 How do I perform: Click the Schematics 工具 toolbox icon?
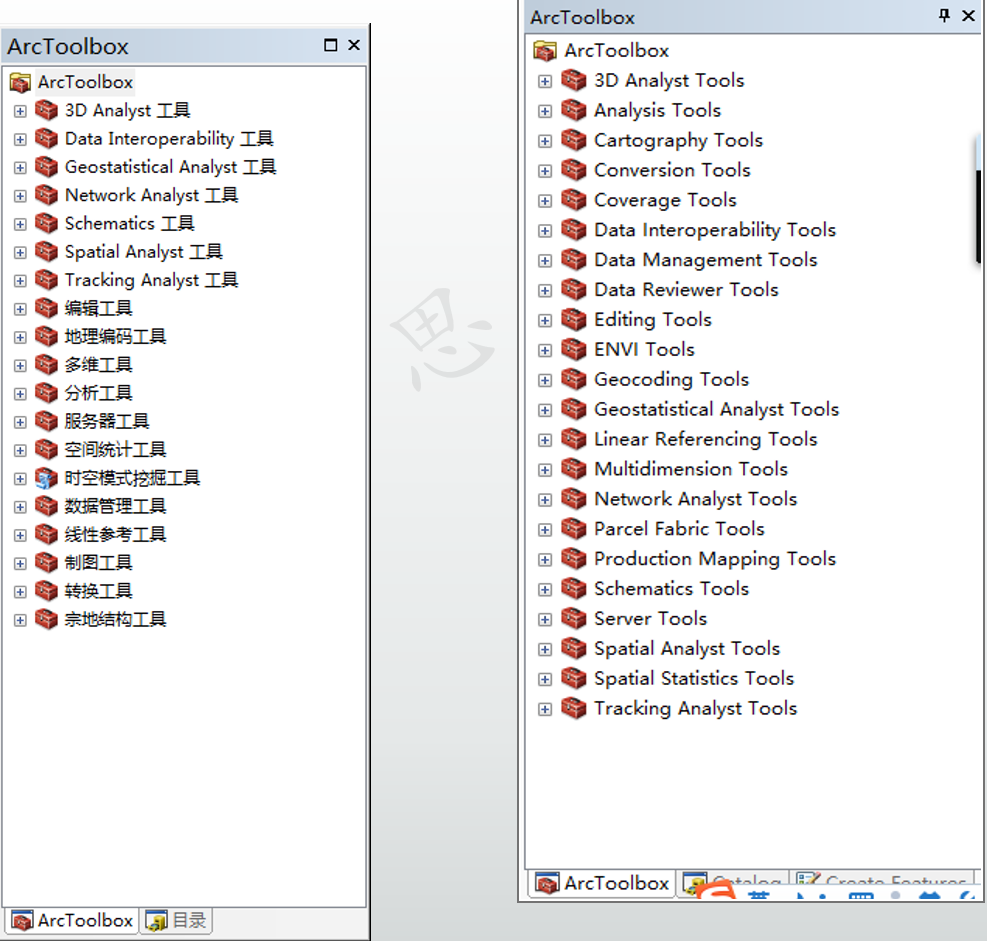pos(46,223)
